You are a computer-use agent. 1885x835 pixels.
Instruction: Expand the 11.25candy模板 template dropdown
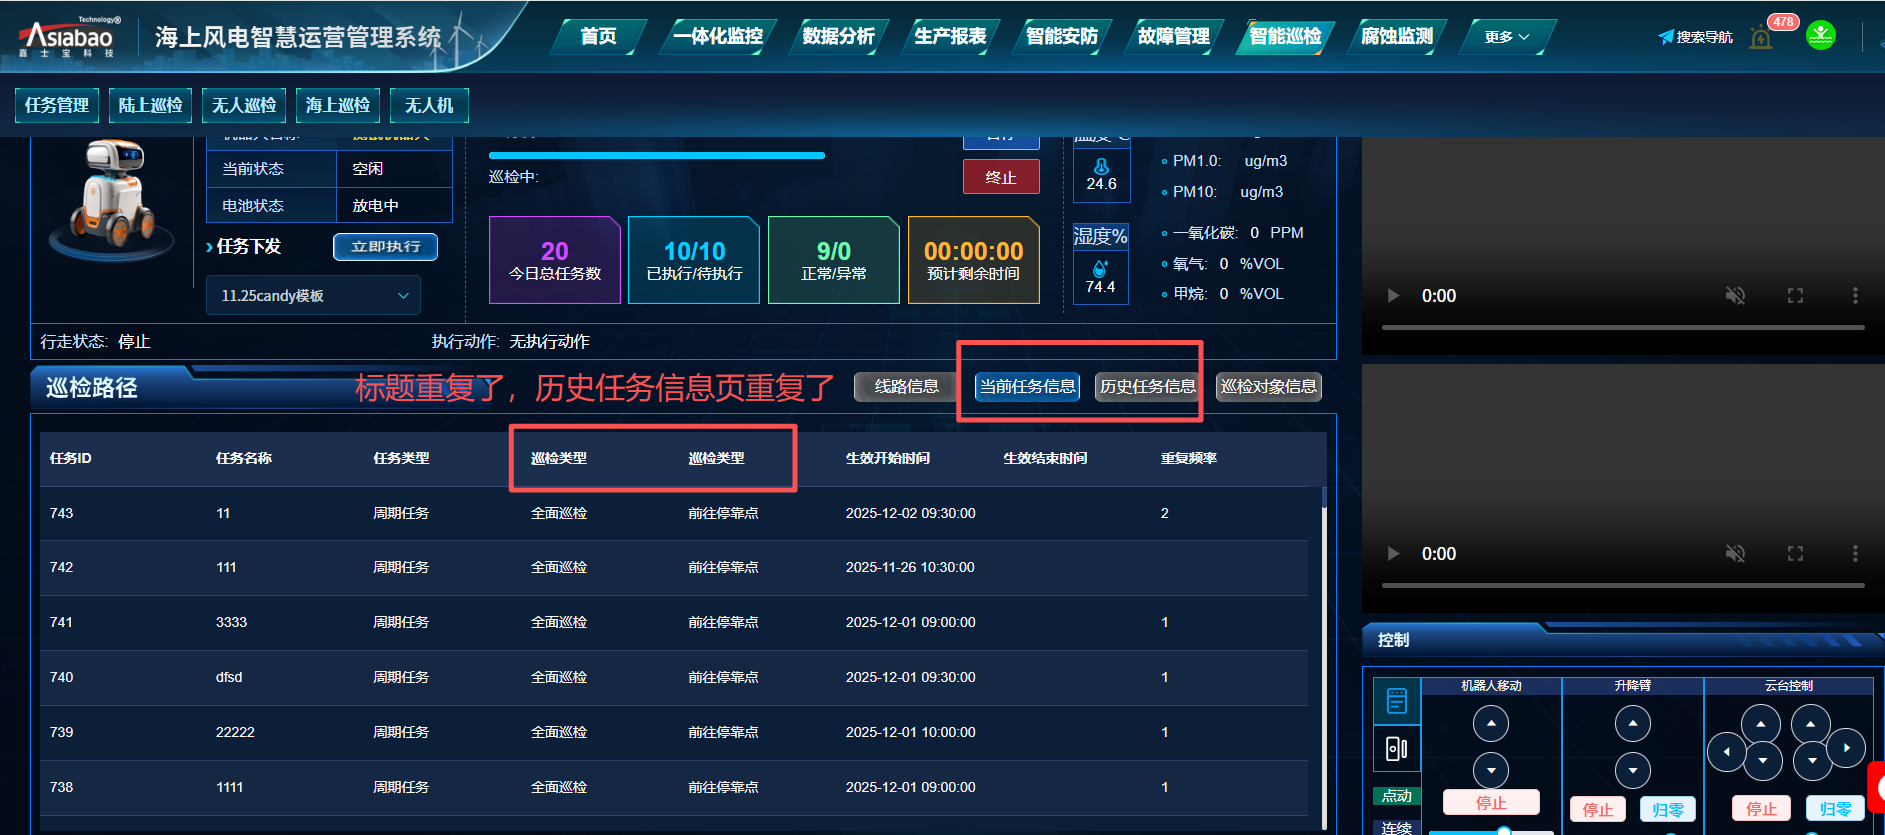click(313, 296)
